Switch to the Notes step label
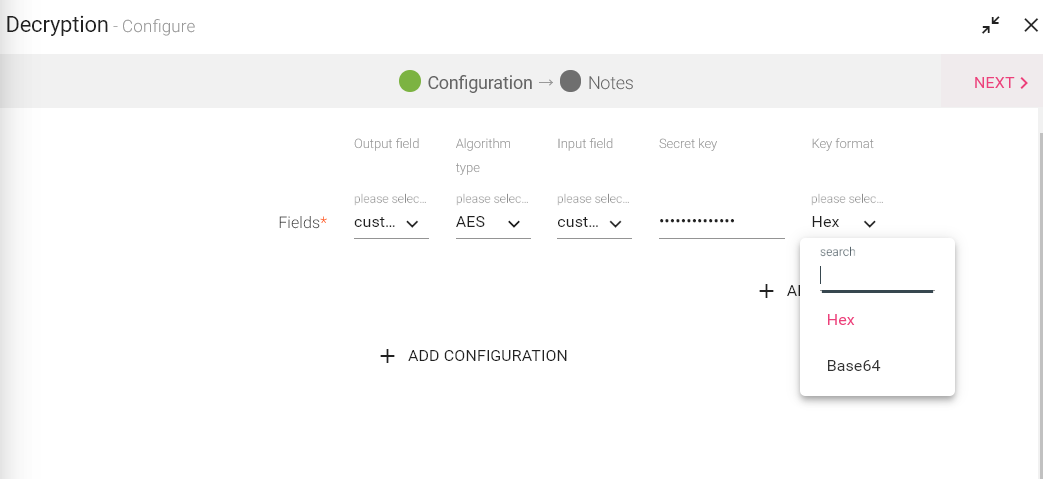 tap(610, 83)
